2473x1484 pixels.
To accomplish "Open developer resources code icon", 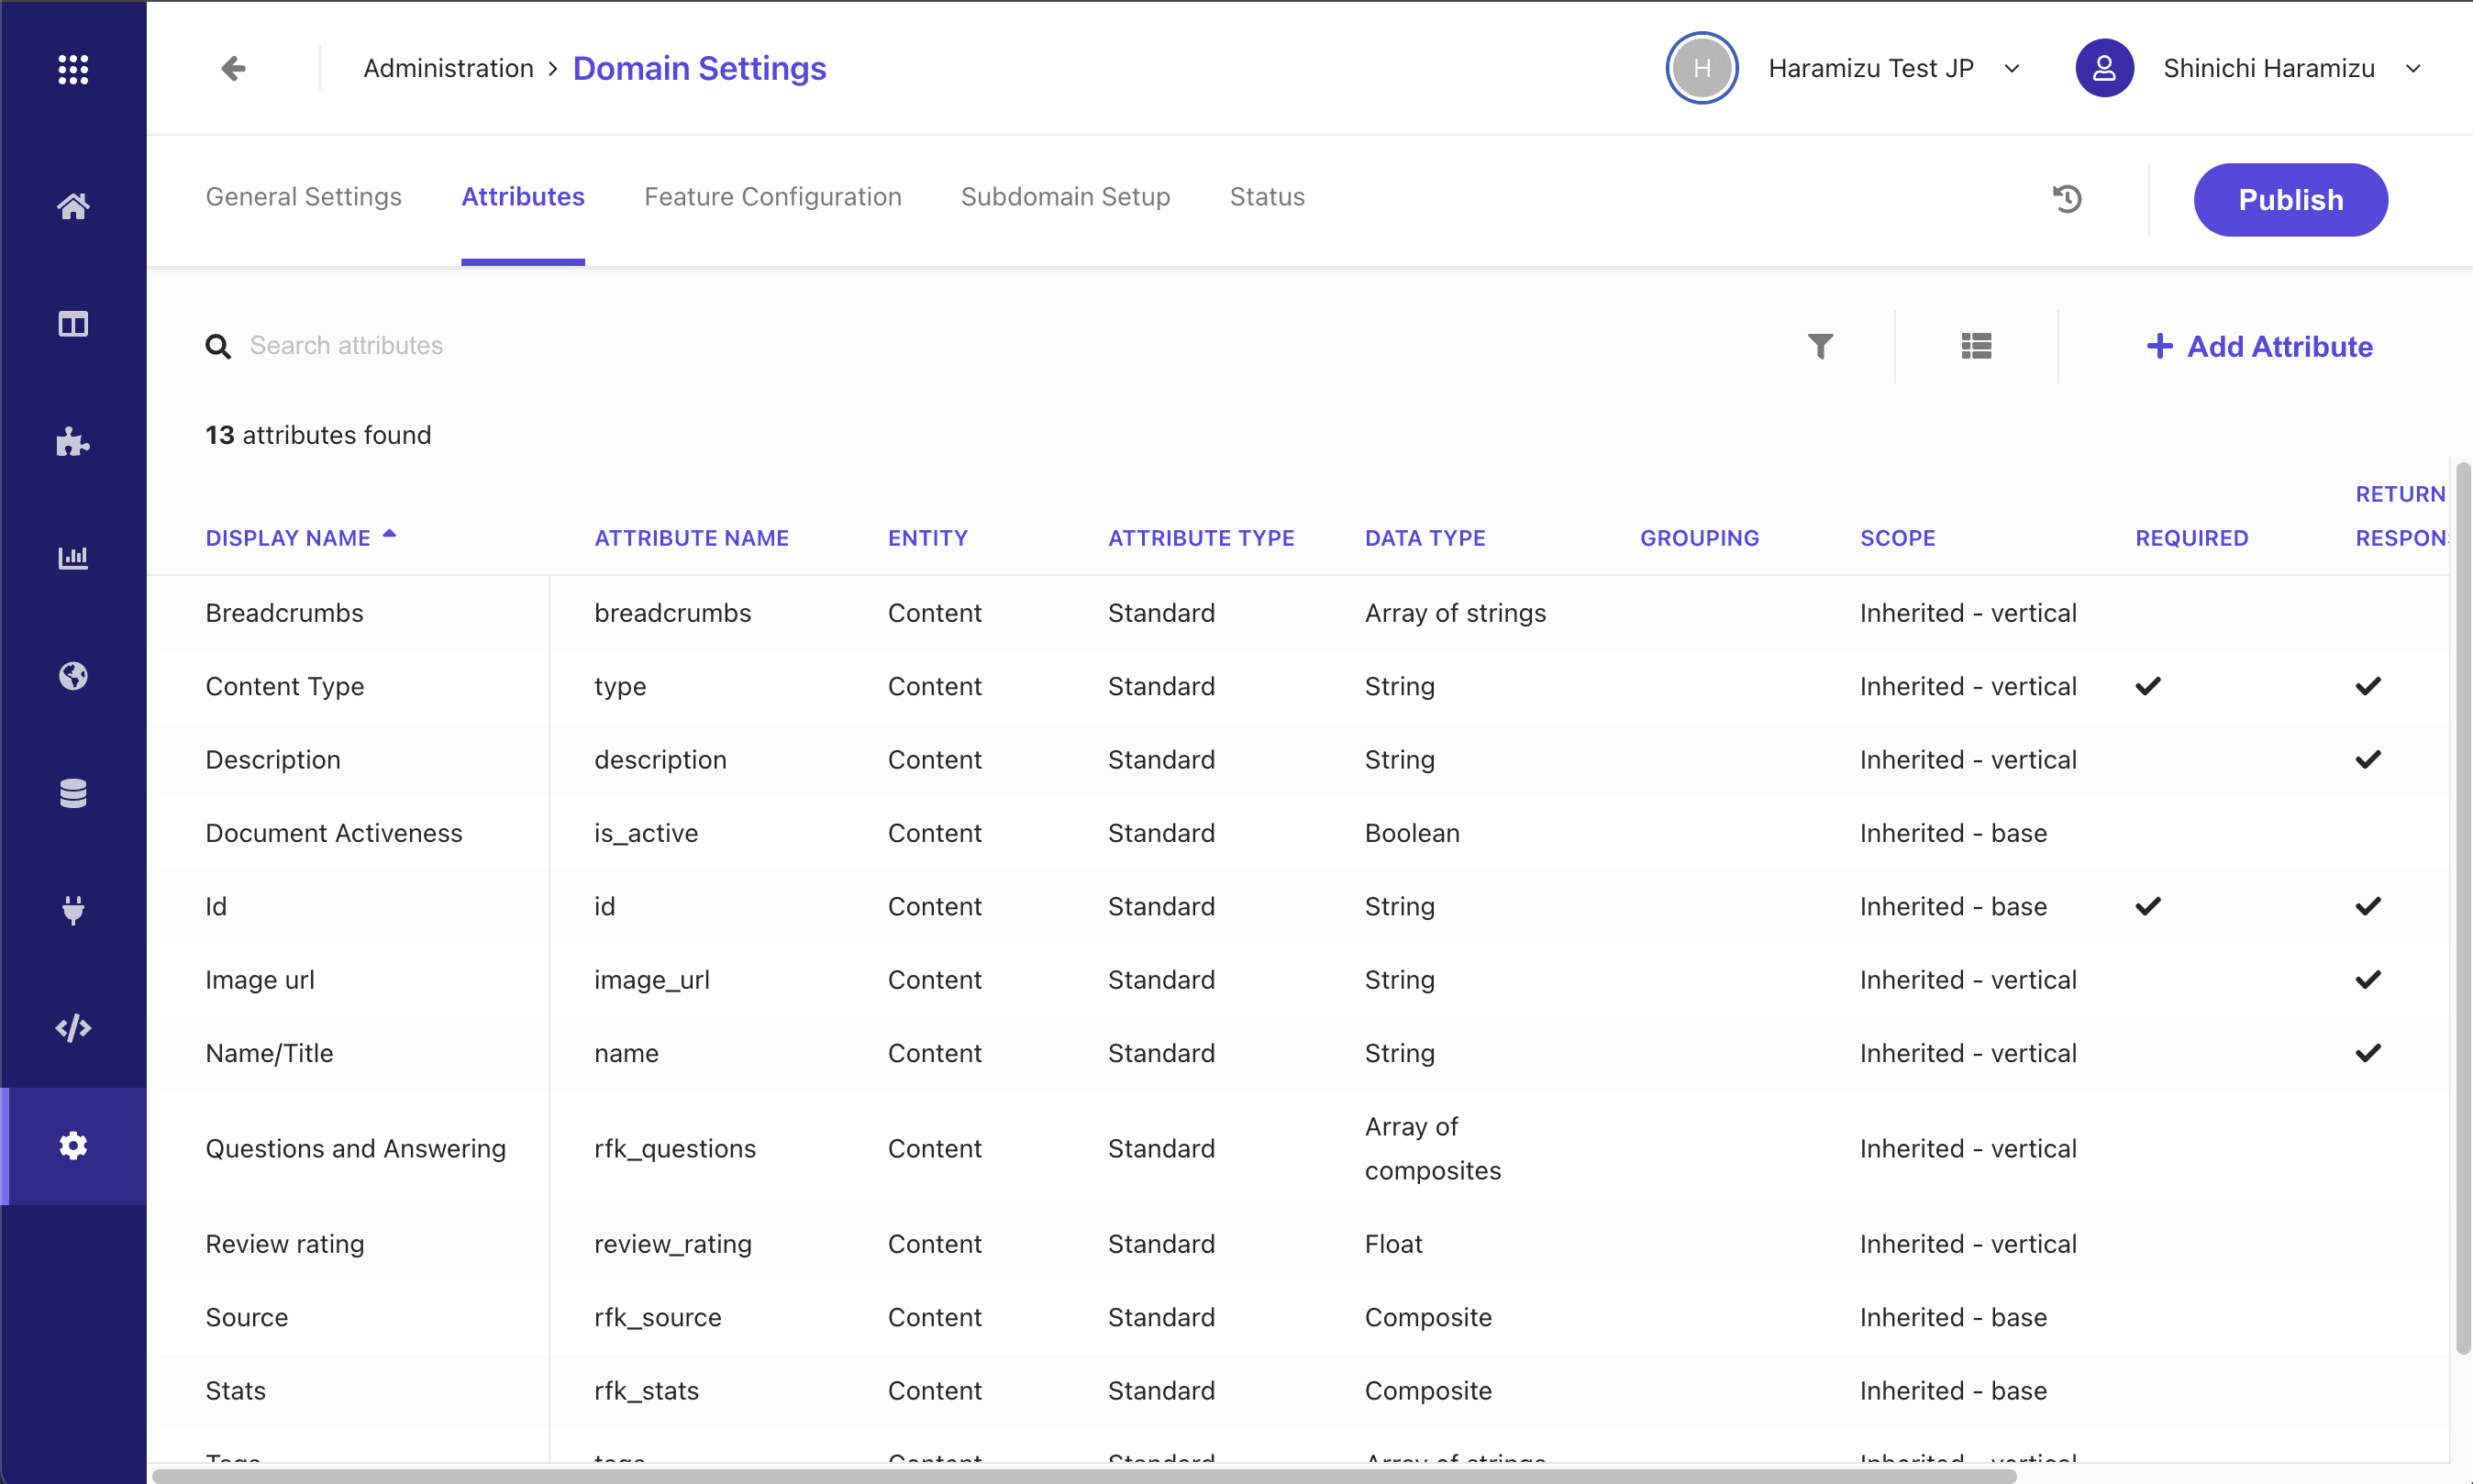I will (73, 1028).
